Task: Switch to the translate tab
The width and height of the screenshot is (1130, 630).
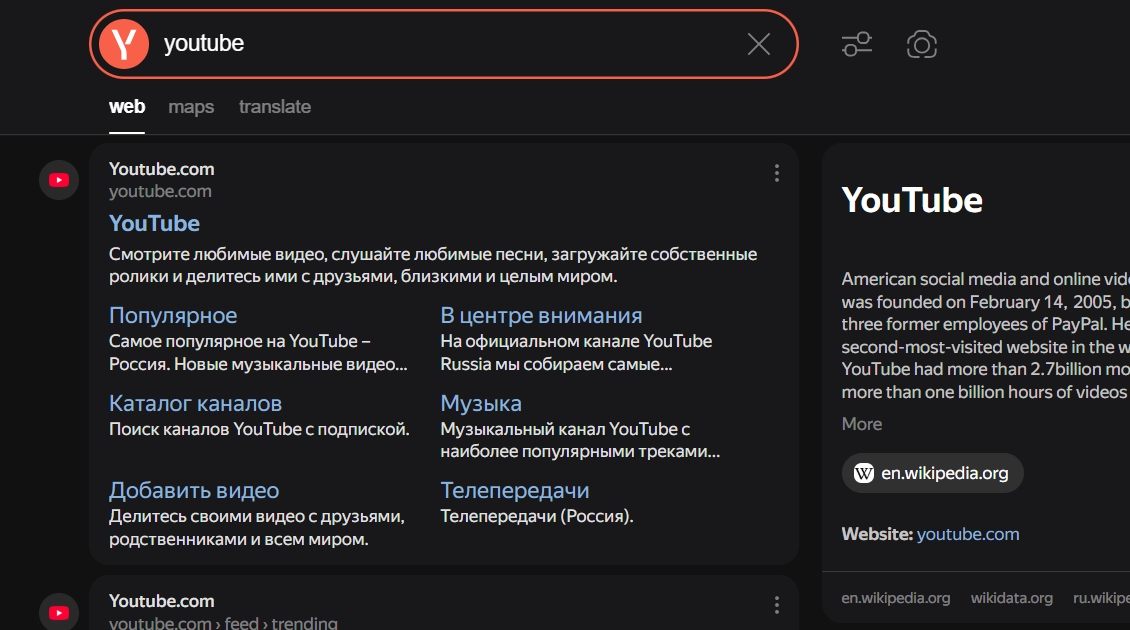Action: point(275,107)
